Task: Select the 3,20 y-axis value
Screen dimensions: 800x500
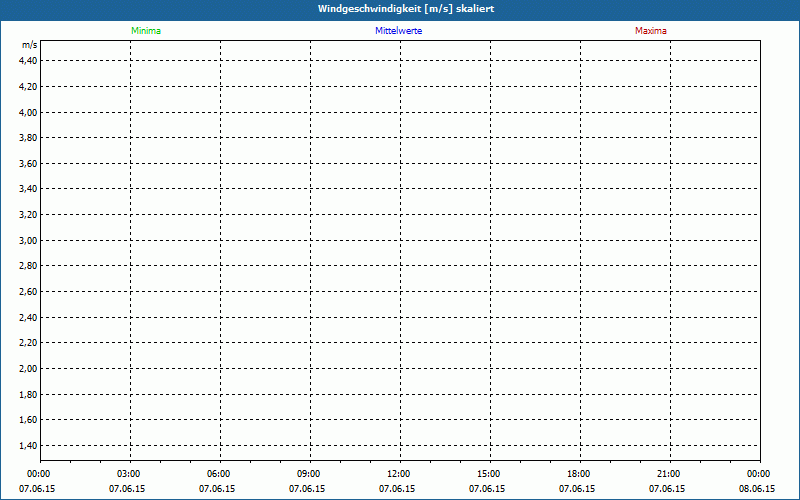Action: click(x=29, y=215)
